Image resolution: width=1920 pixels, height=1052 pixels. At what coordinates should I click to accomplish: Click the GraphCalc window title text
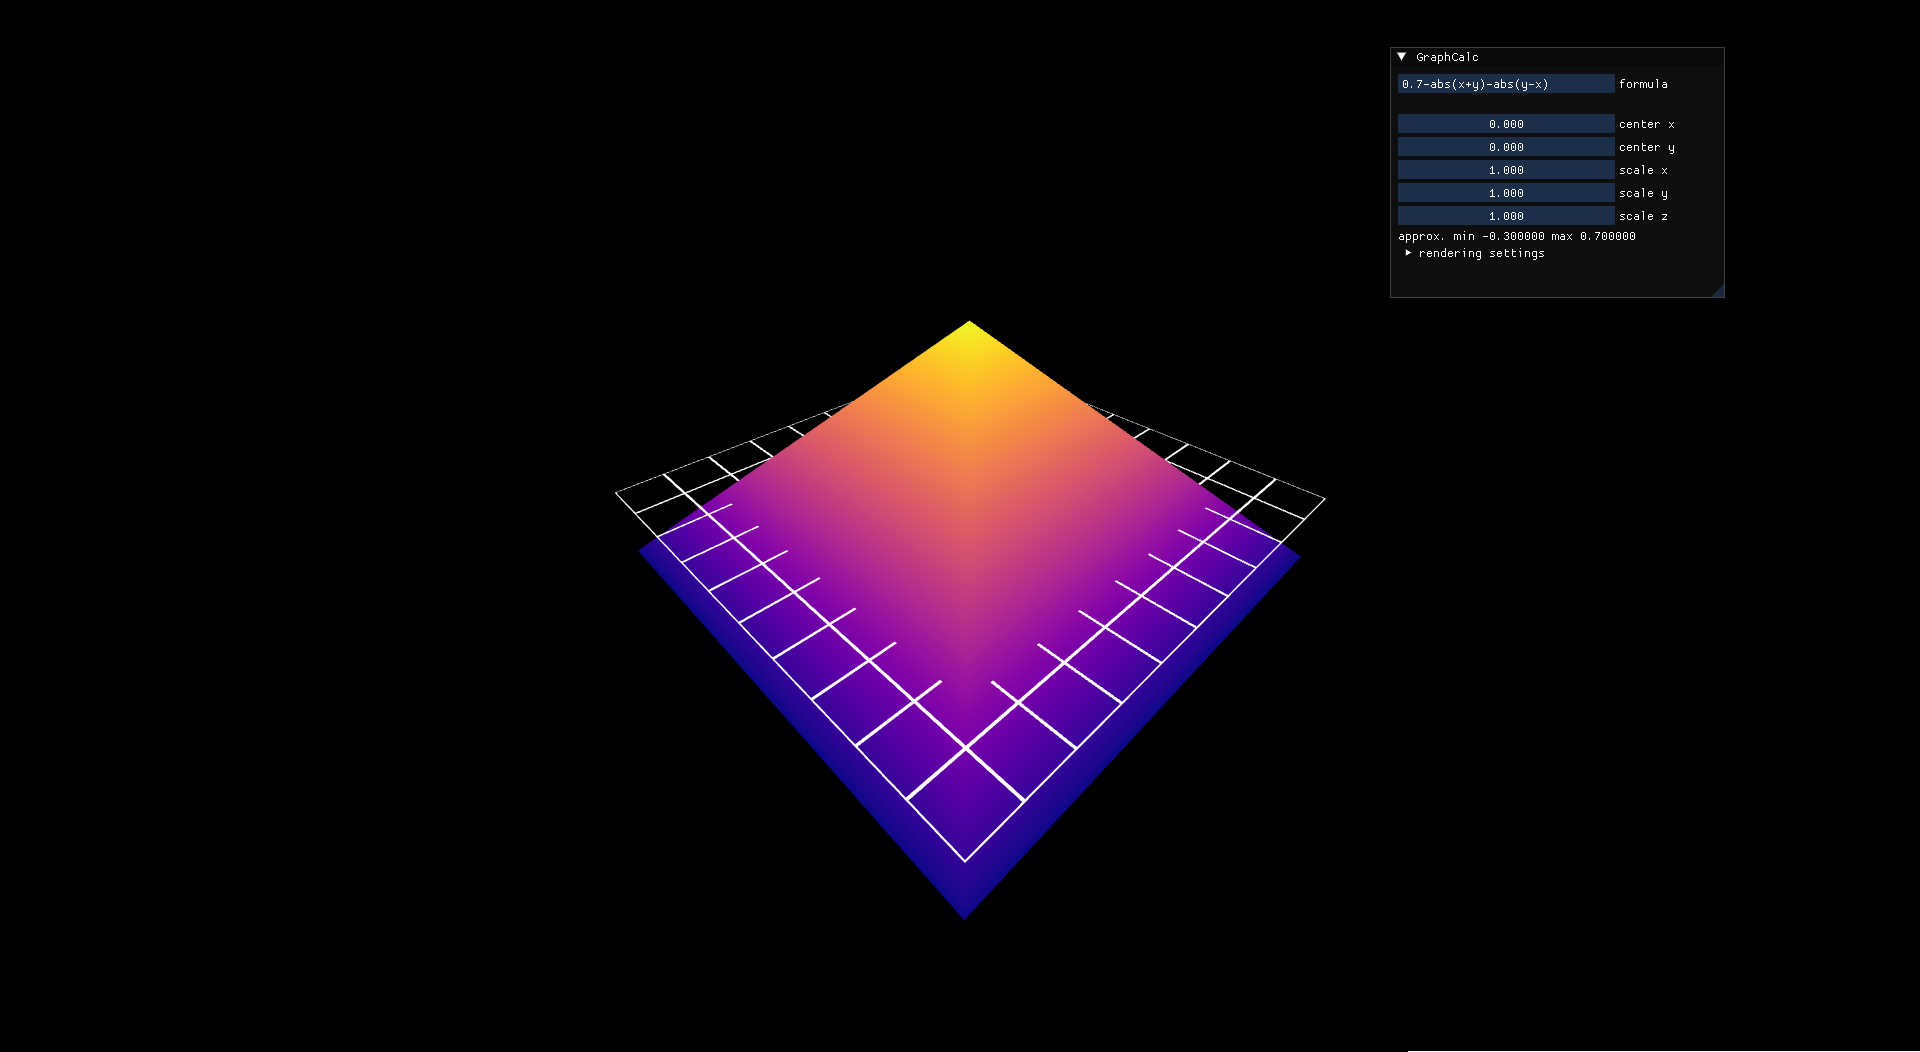pyautogui.click(x=1447, y=57)
